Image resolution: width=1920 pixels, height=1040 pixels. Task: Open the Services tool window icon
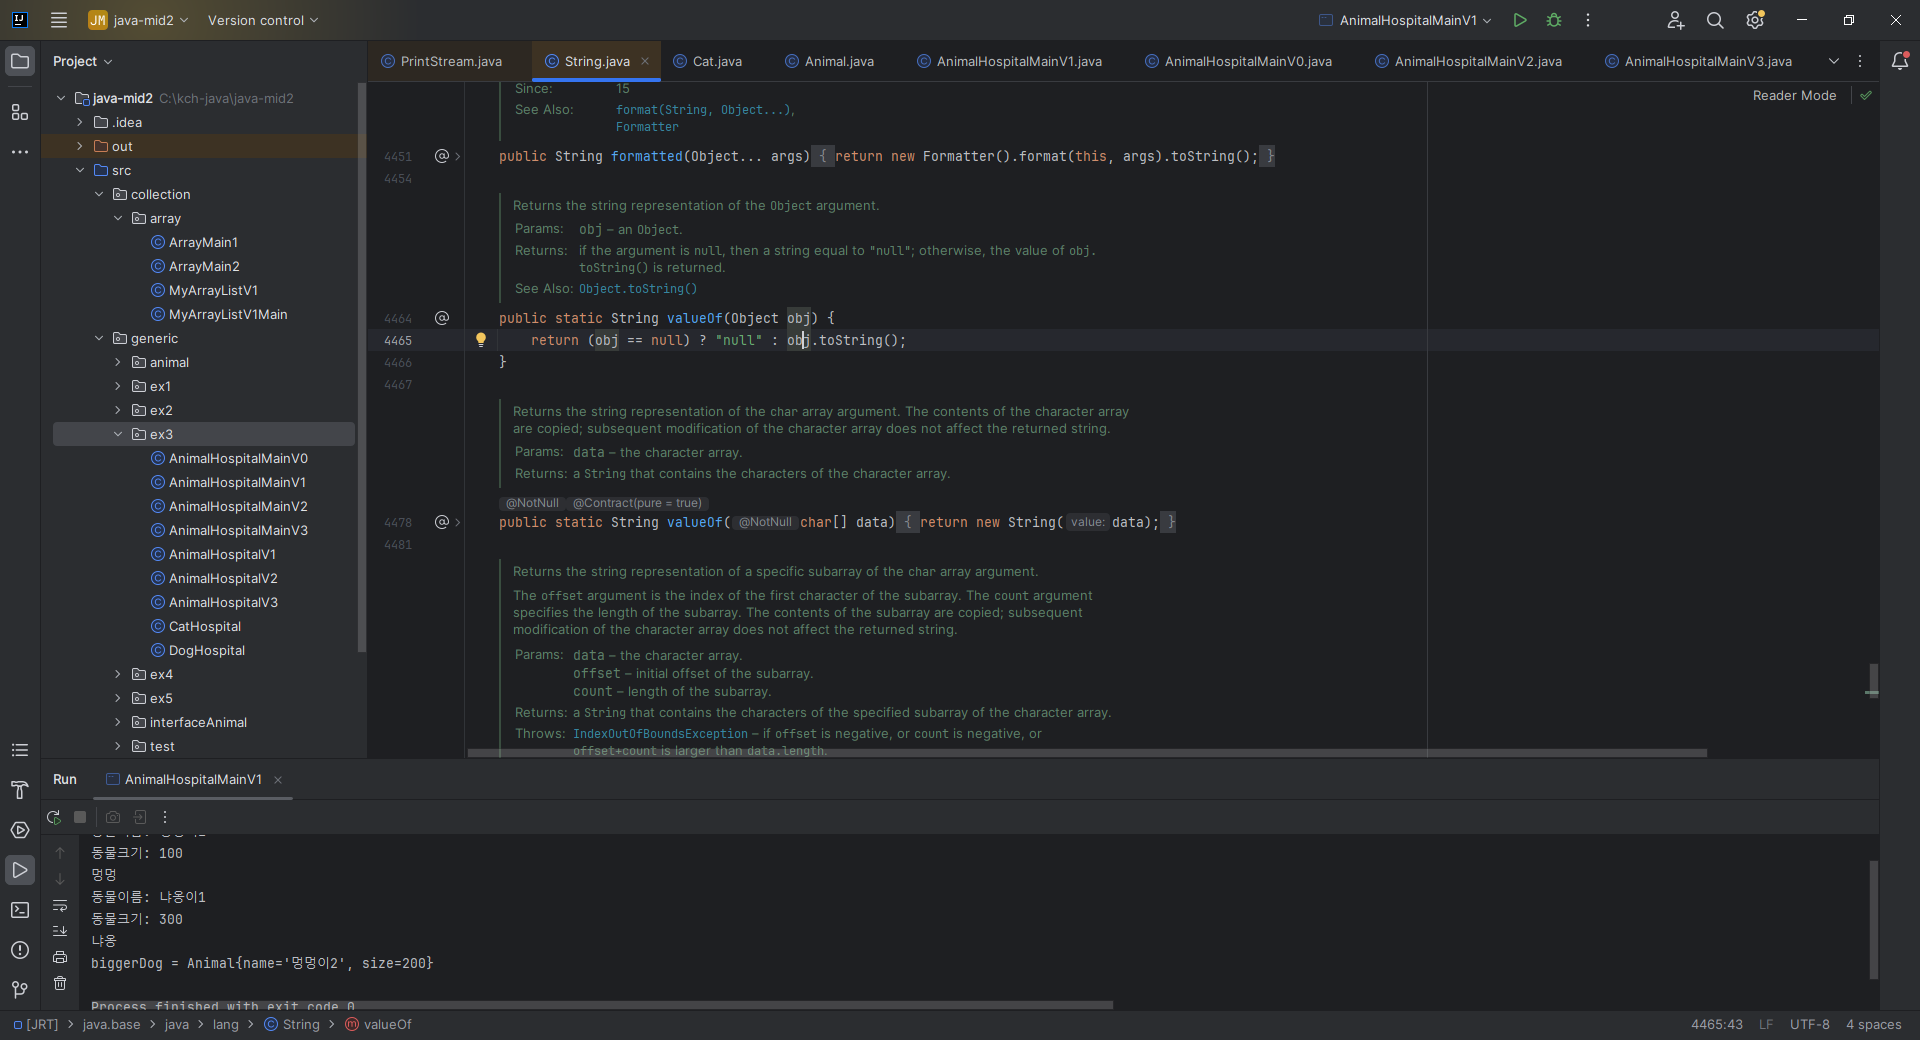20,830
